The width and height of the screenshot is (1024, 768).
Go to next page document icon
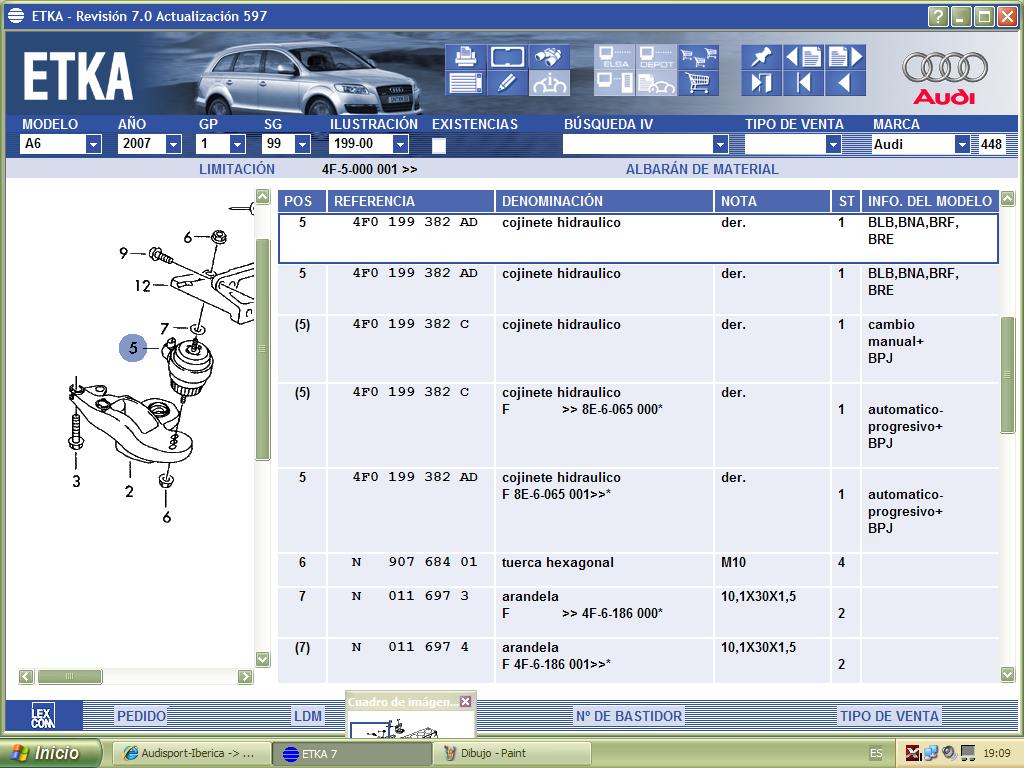tap(845, 57)
